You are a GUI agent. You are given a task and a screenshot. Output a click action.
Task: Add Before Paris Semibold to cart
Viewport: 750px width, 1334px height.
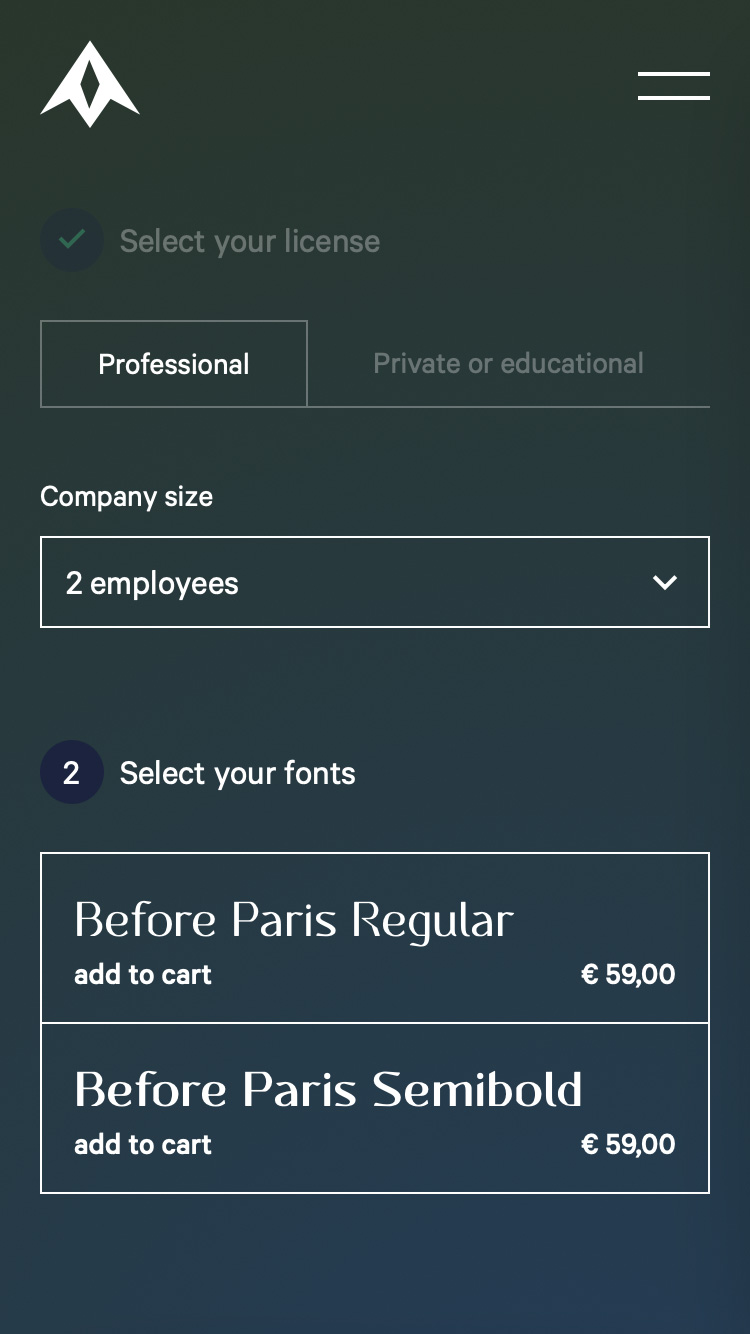[143, 1145]
